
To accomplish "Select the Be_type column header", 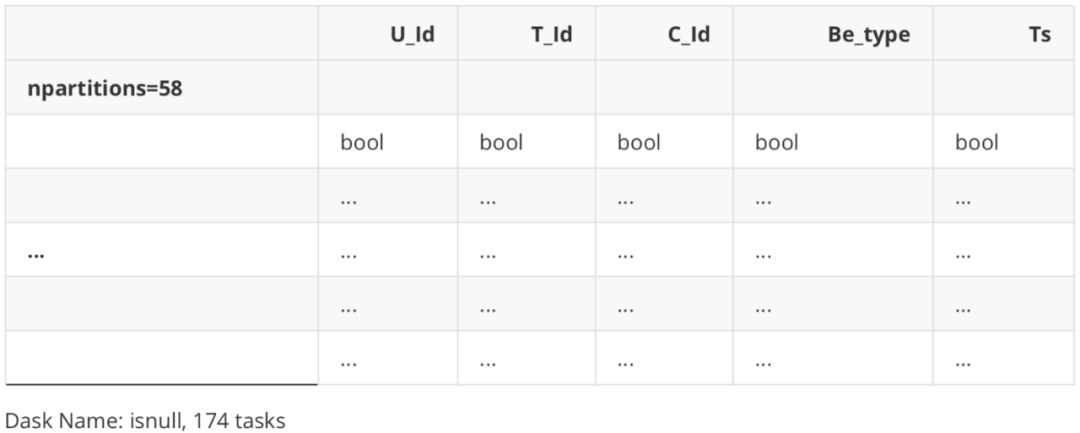I will point(868,35).
